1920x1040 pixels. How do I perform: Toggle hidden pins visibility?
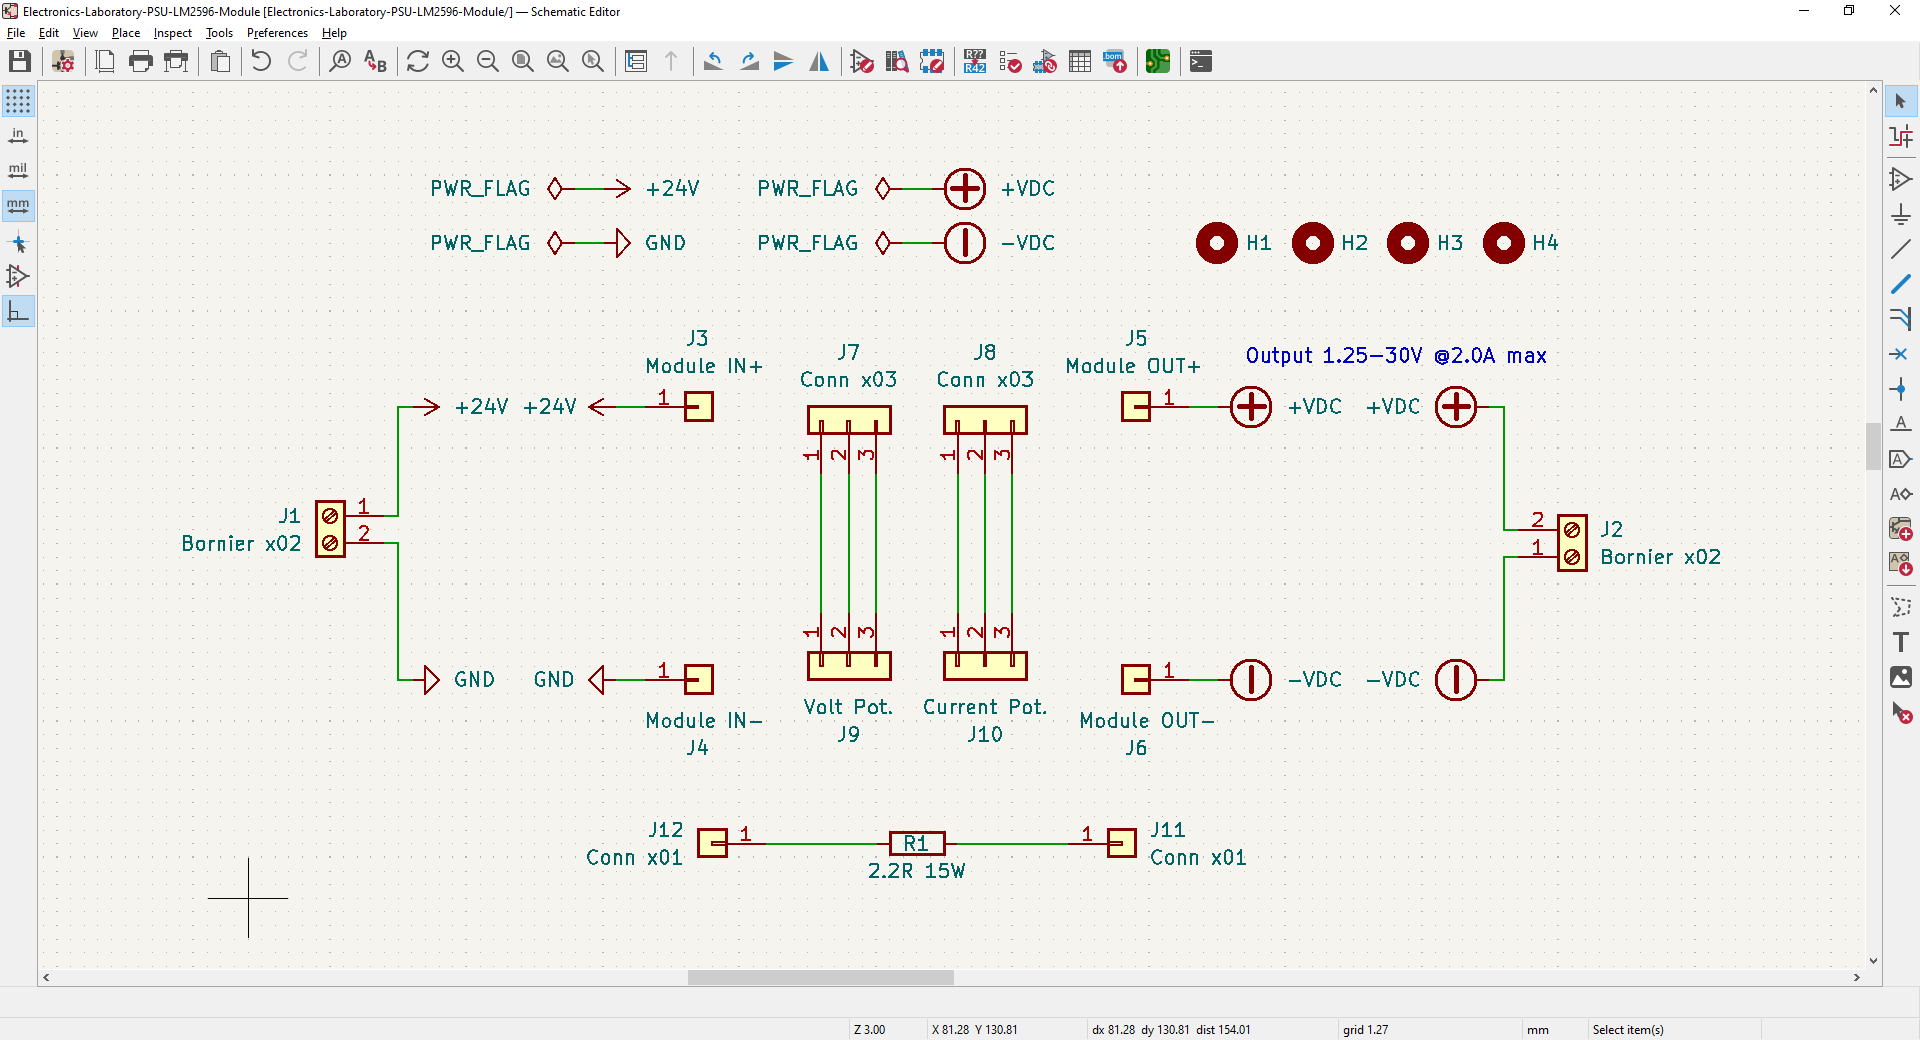(x=18, y=277)
